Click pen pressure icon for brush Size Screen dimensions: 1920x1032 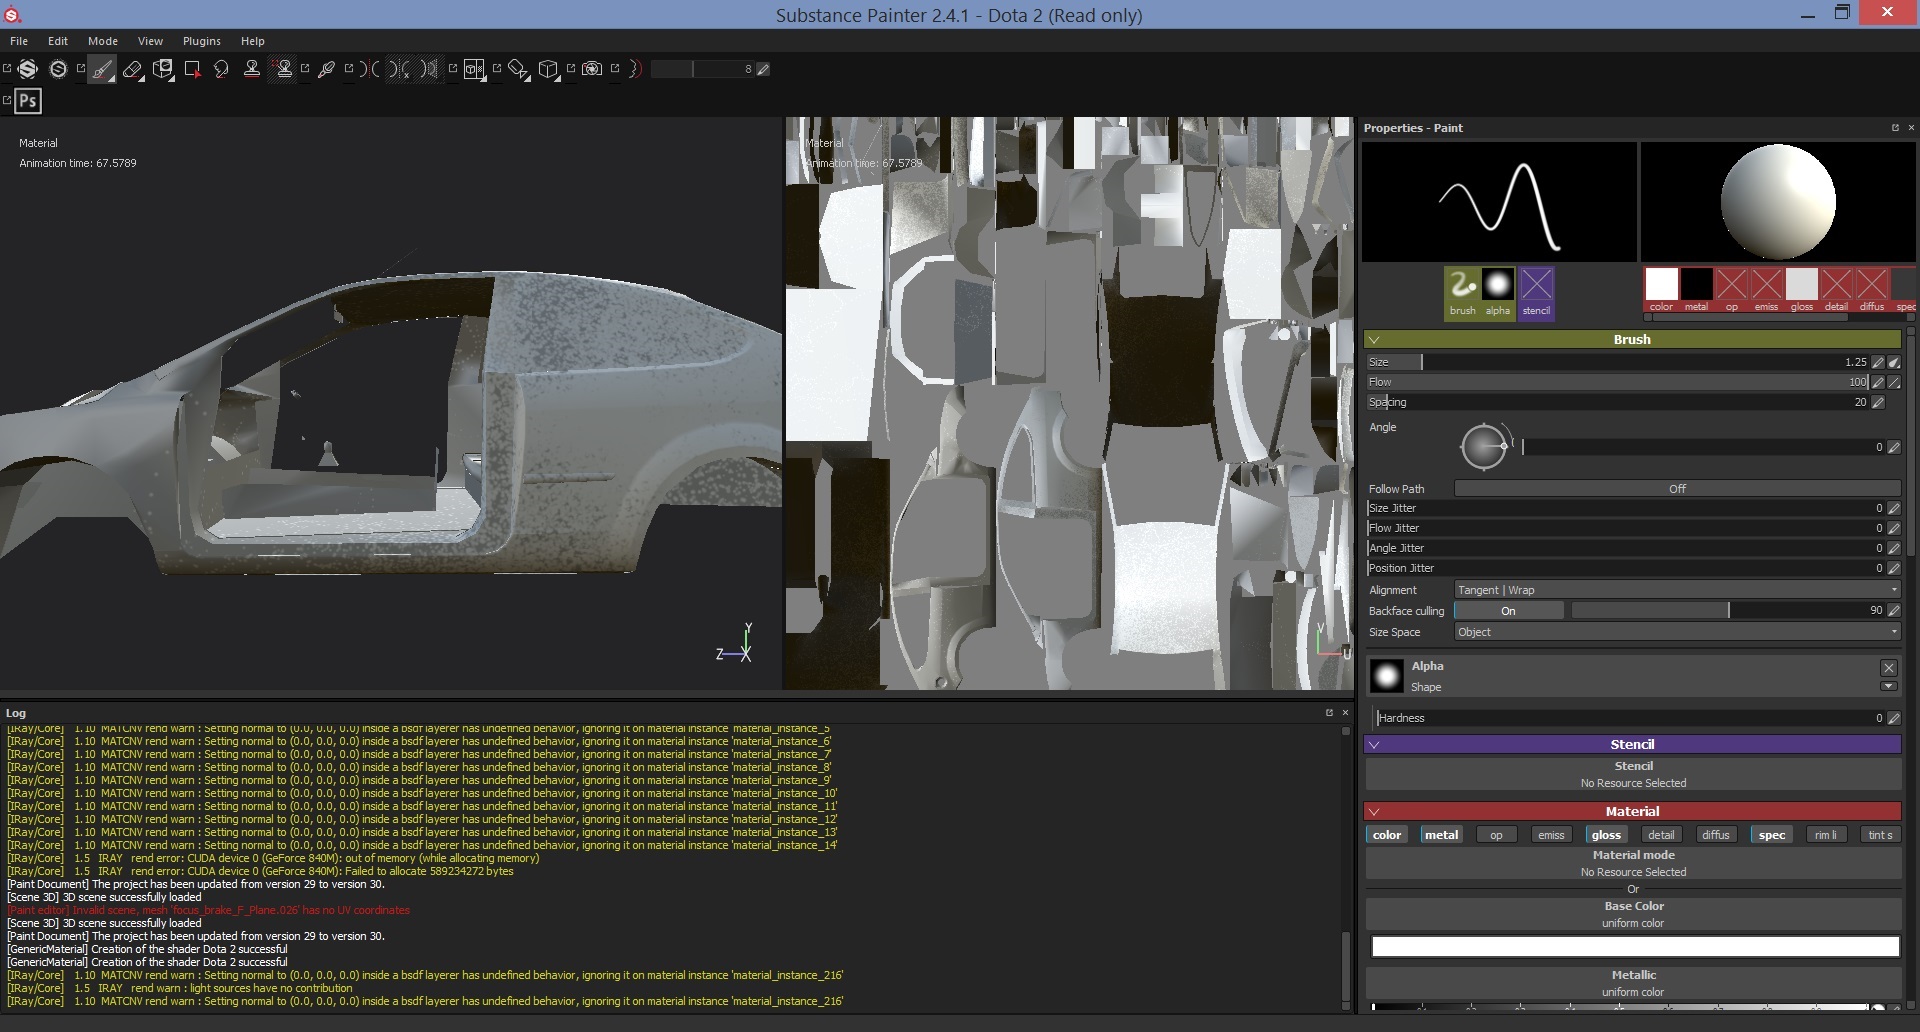[1878, 362]
